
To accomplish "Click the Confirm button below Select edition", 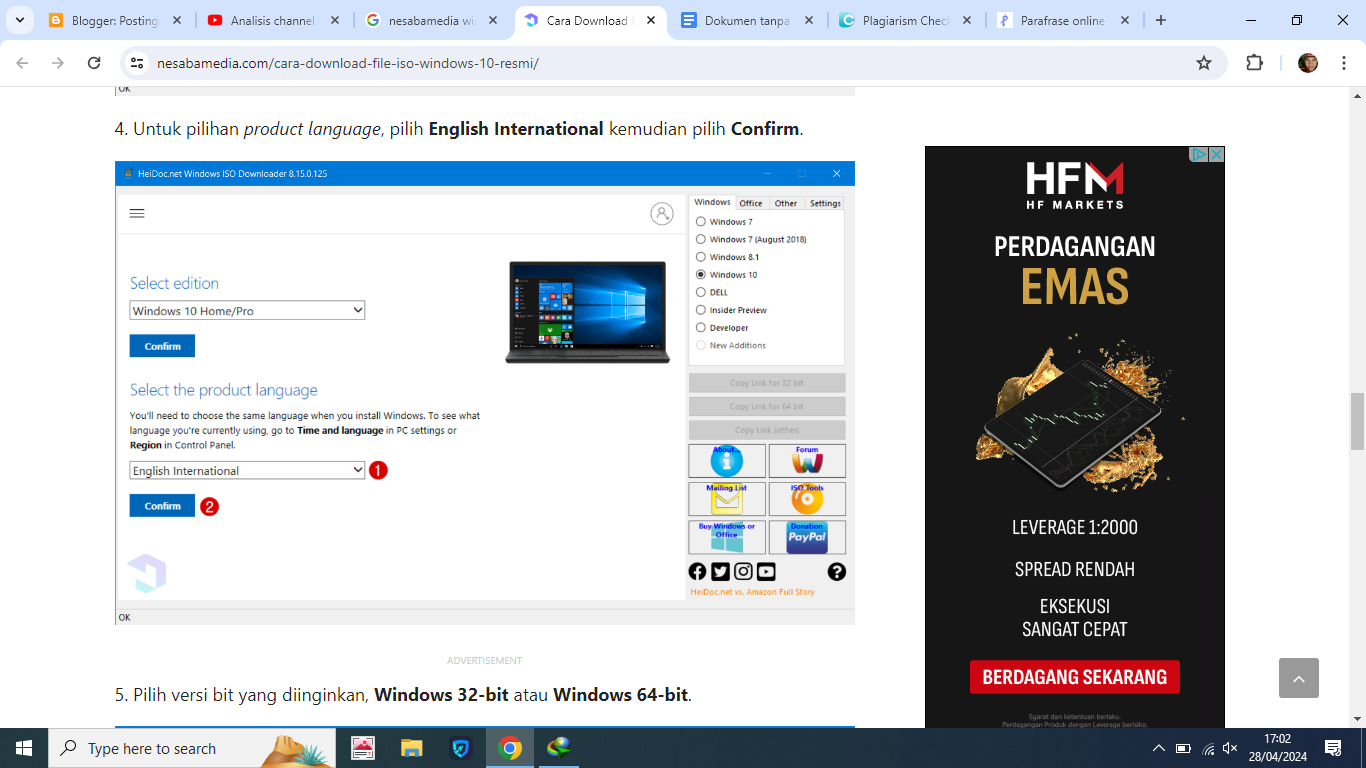I will pyautogui.click(x=162, y=346).
